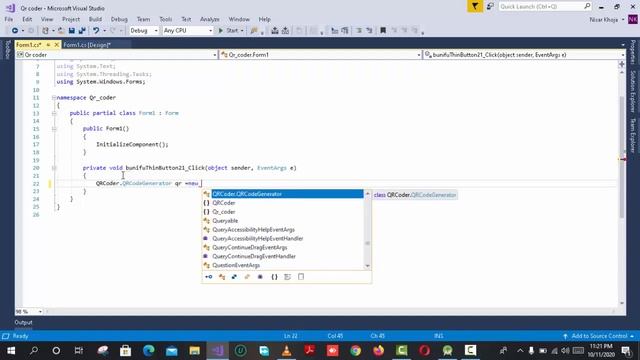Expand the Start button dropdown arrow

point(242,31)
